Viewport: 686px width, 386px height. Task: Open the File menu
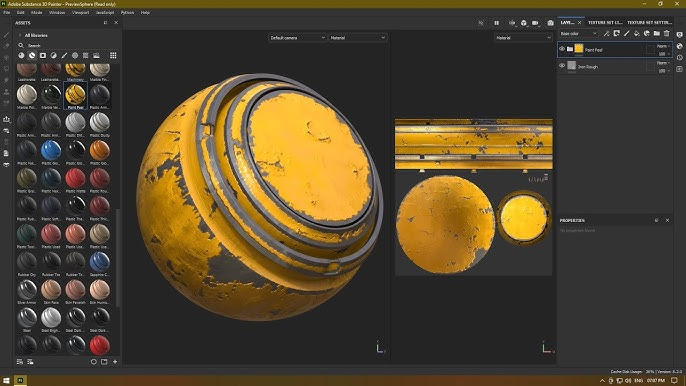pos(7,13)
